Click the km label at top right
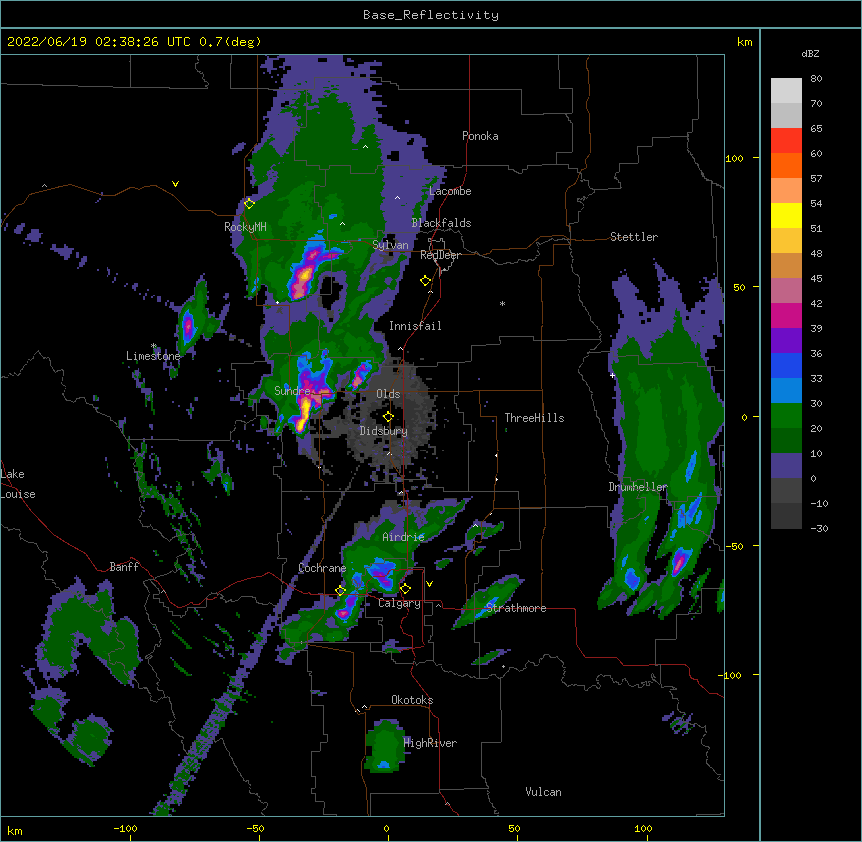This screenshot has width=862, height=842. pyautogui.click(x=744, y=42)
